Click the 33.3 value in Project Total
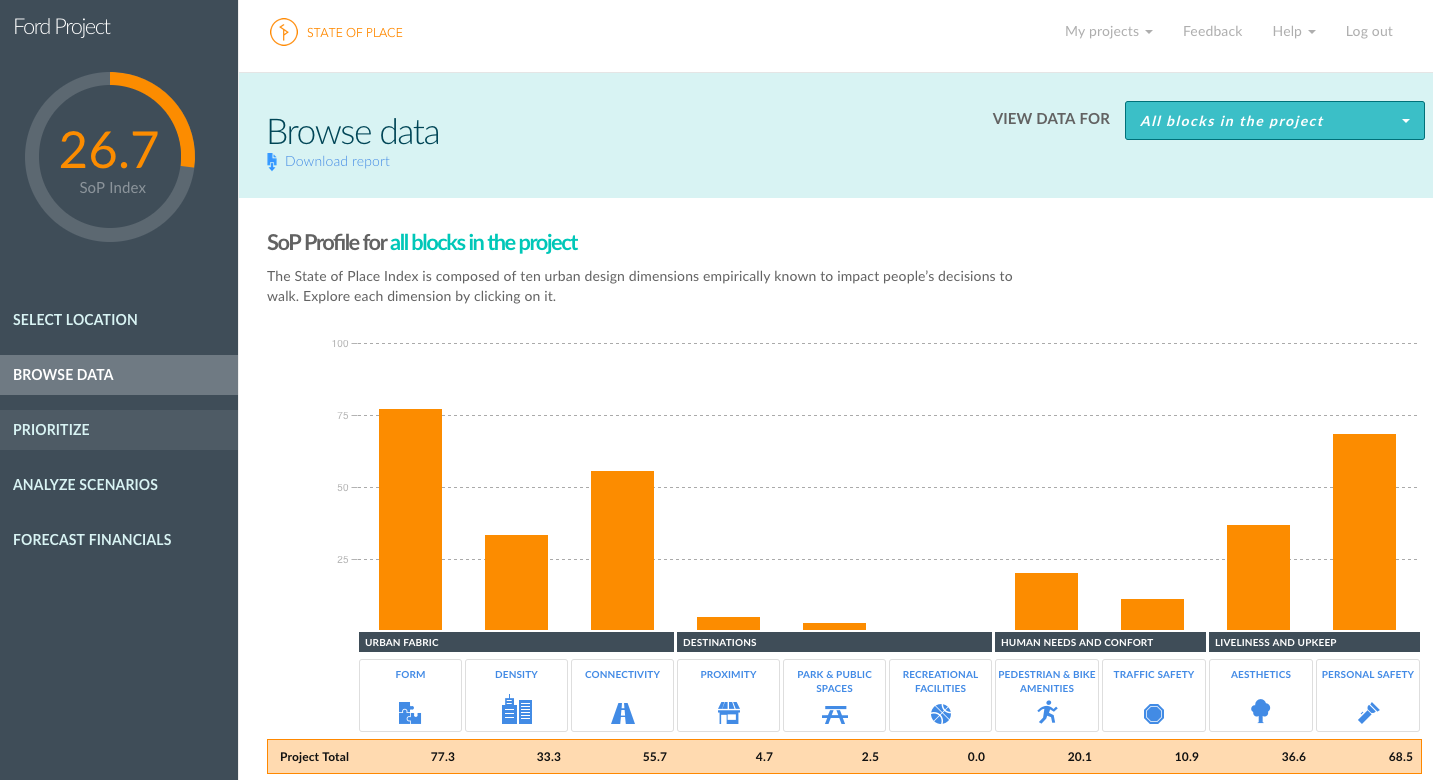This screenshot has width=1433, height=780. pos(549,757)
